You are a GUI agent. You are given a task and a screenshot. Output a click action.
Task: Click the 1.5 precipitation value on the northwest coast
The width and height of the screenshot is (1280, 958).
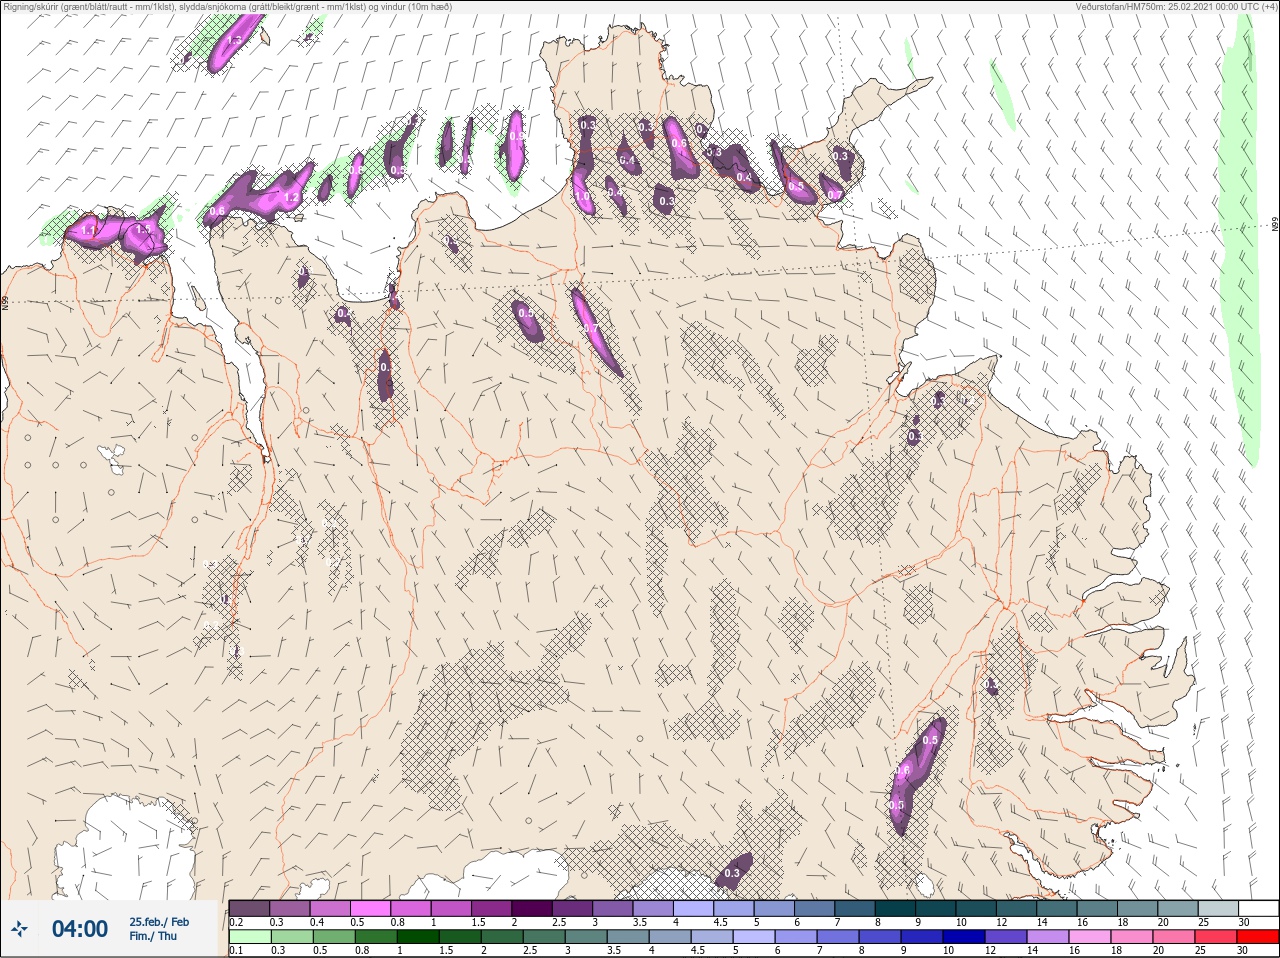[143, 230]
